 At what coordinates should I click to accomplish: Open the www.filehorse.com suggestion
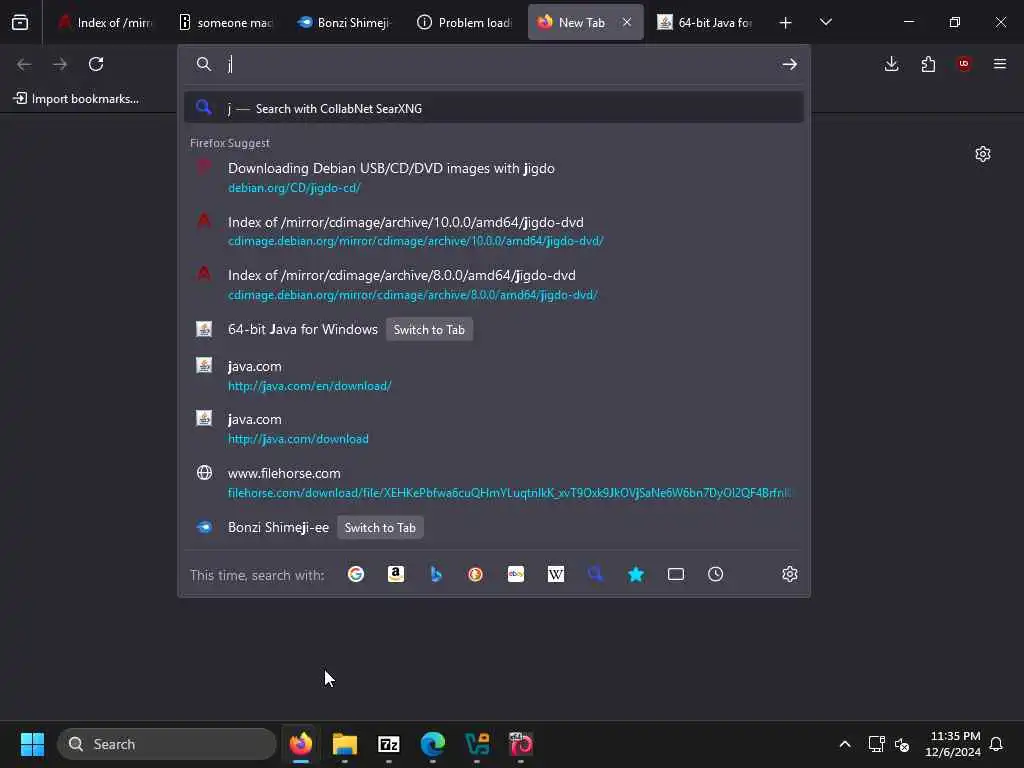[494, 483]
